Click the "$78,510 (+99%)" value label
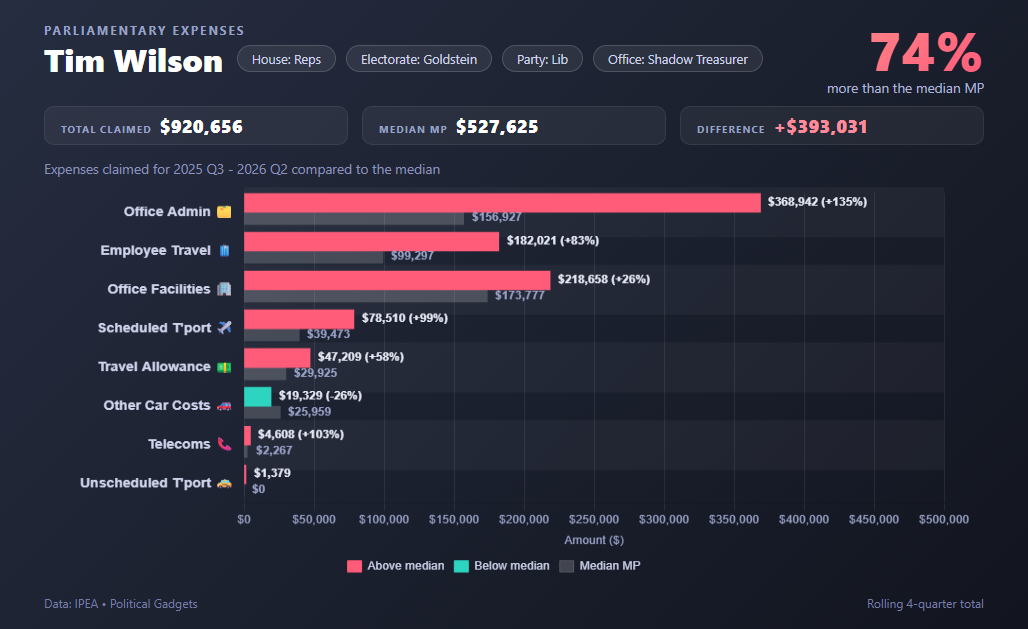Image resolution: width=1028 pixels, height=629 pixels. pos(405,318)
